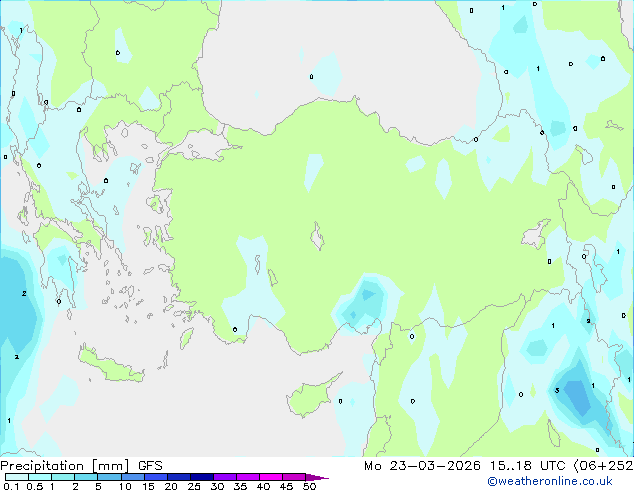Select the 'GFS' model label
Image resolution: width=634 pixels, height=490 pixels.
pyautogui.click(x=150, y=466)
